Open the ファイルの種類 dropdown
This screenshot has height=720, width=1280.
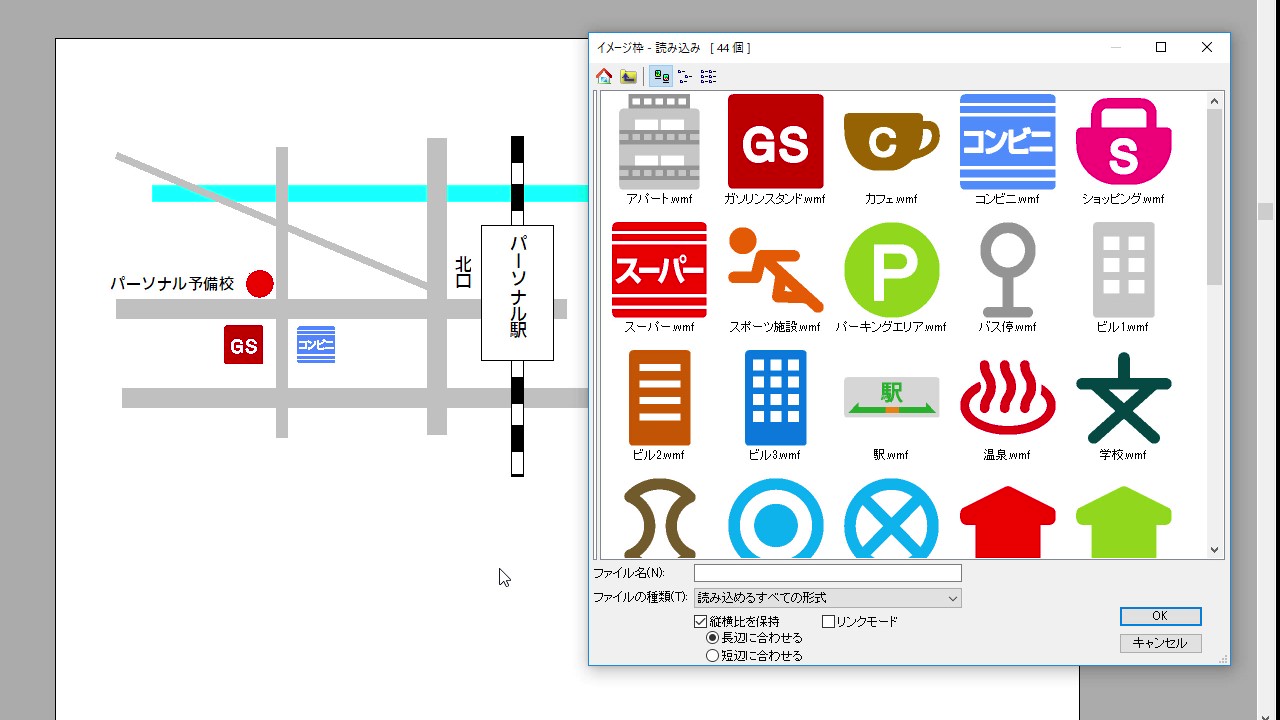point(827,598)
